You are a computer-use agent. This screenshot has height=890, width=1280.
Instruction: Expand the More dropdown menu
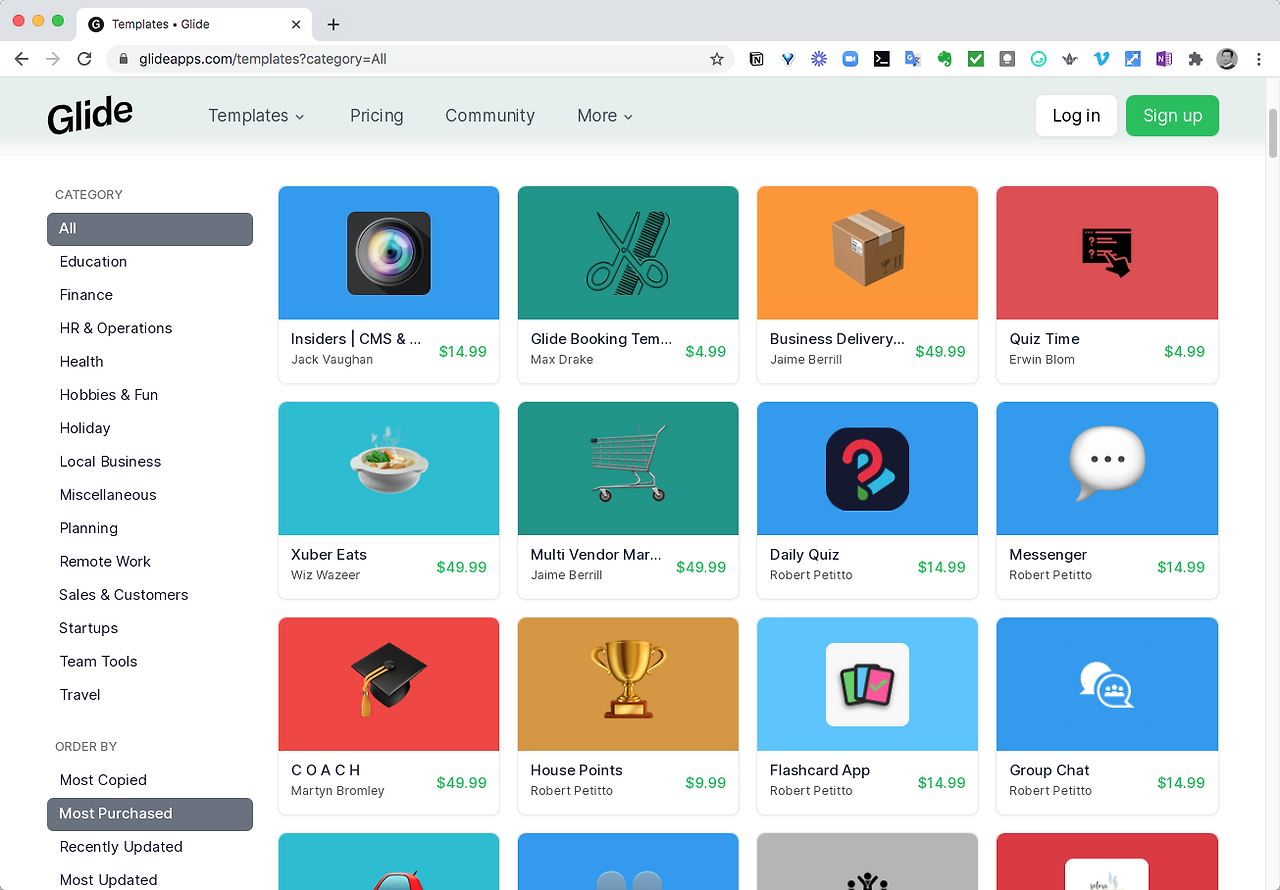tap(605, 116)
